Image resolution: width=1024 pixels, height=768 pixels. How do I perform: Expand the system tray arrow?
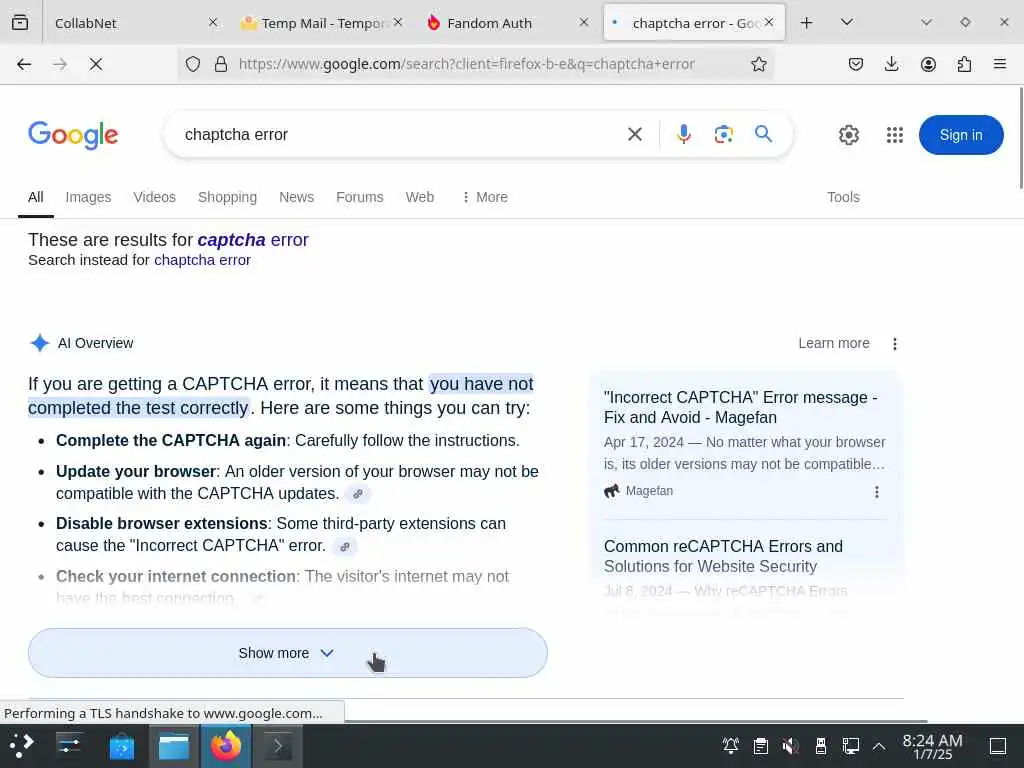click(879, 746)
